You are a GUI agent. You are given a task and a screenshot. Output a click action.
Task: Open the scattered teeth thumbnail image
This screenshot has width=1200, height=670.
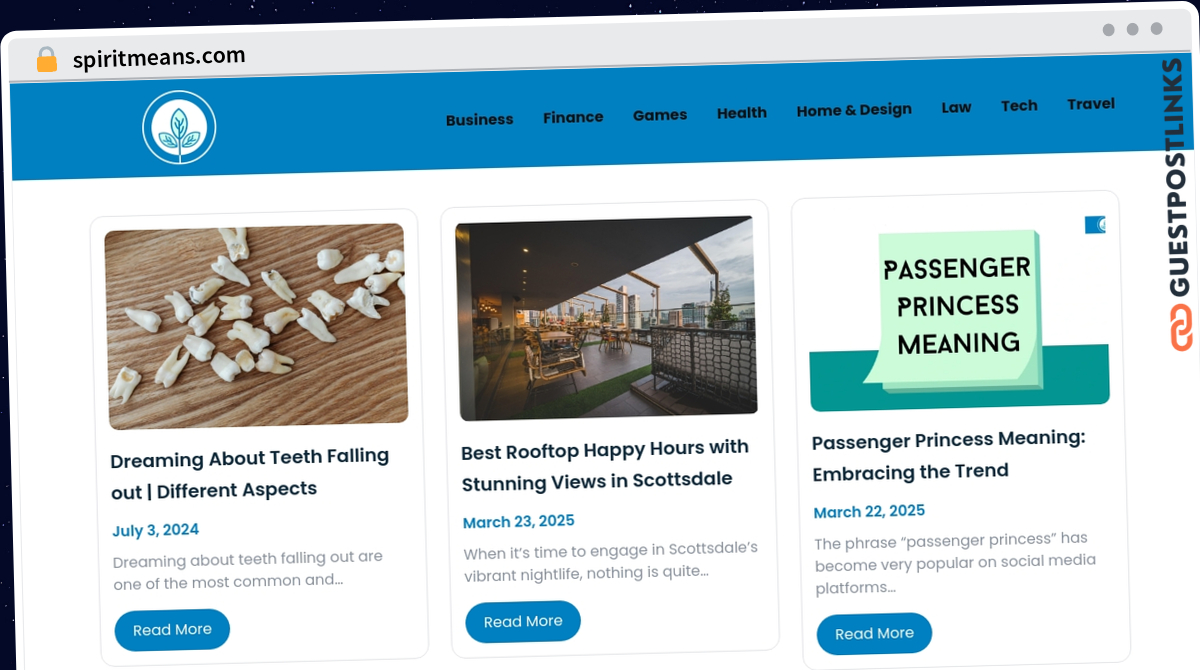256,326
